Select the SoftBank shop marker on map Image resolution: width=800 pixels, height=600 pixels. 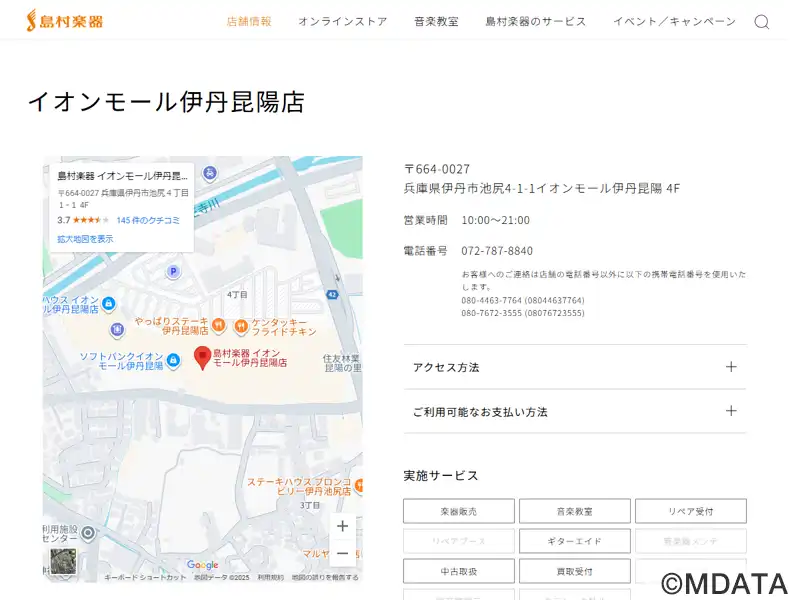pyautogui.click(x=174, y=360)
